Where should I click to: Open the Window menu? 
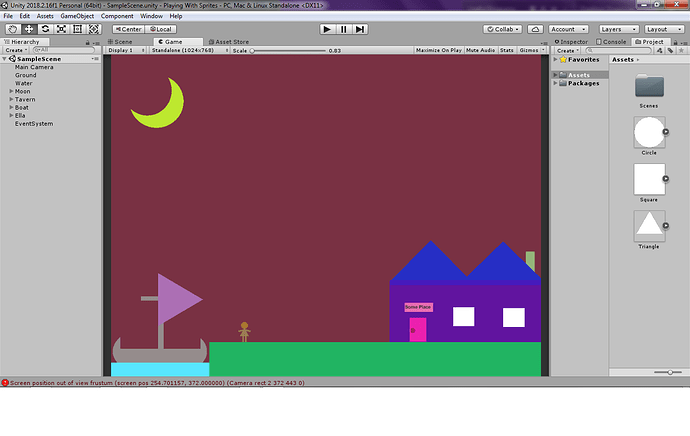pos(151,16)
